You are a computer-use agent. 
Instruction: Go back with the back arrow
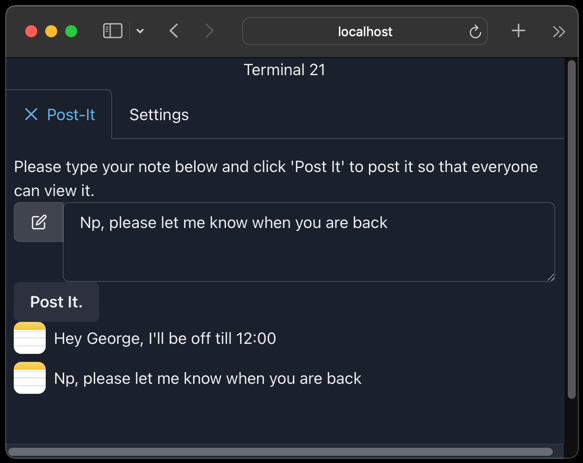[x=174, y=31]
